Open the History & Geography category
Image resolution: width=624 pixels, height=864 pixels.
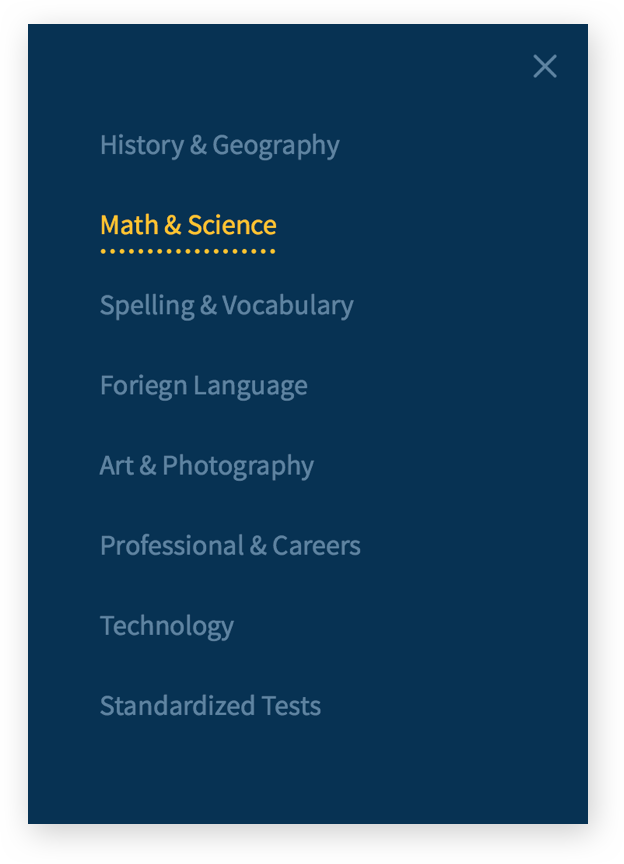[219, 145]
